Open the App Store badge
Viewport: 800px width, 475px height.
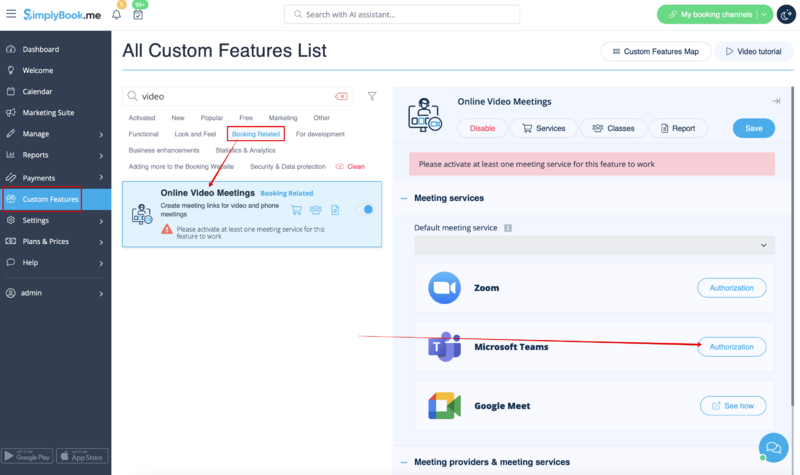[82, 456]
